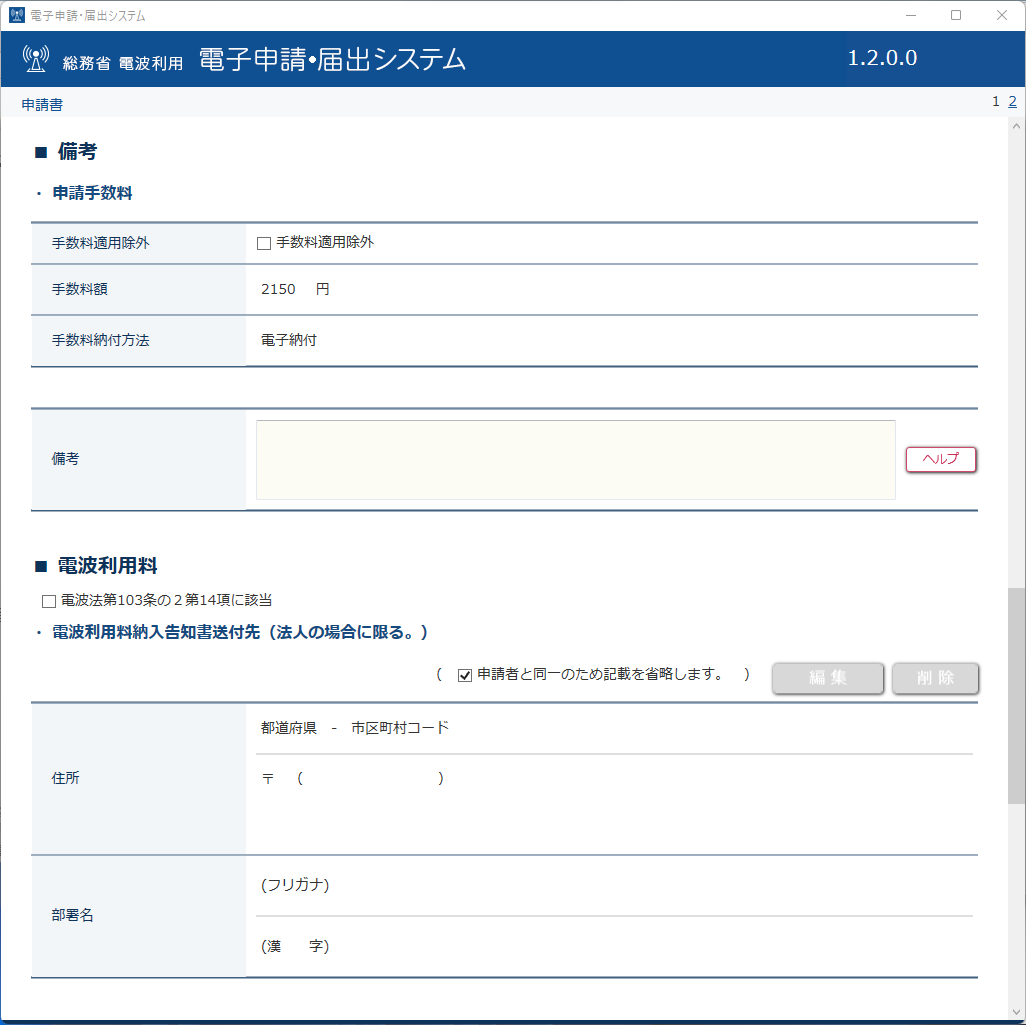
Task: Click the 削除 button
Action: [x=935, y=677]
